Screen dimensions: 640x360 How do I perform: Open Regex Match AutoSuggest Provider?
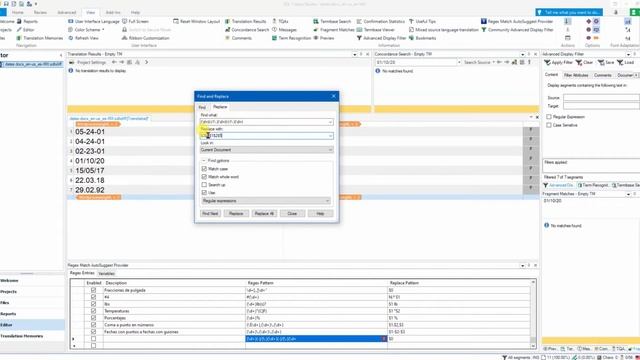(517, 21)
